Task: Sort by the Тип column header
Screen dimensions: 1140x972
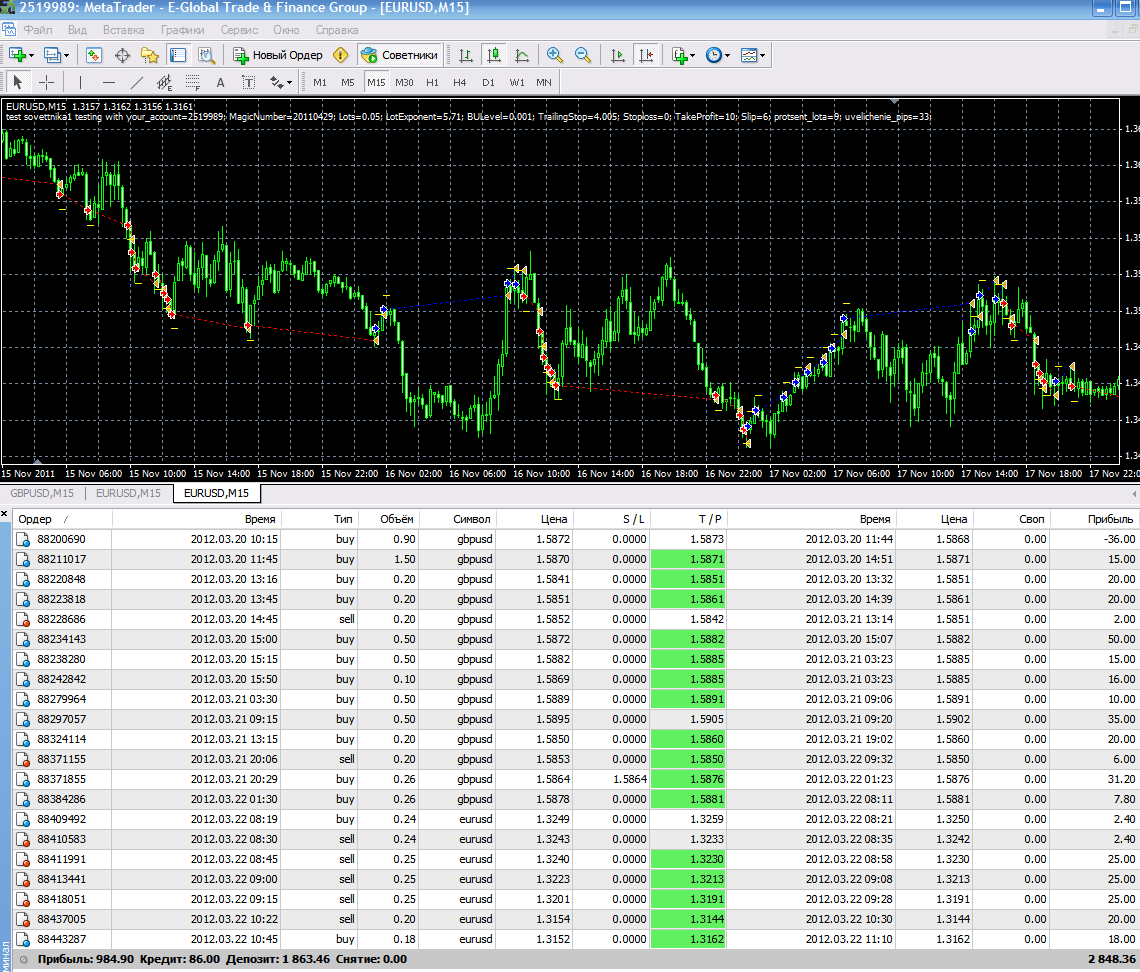Action: (x=320, y=519)
